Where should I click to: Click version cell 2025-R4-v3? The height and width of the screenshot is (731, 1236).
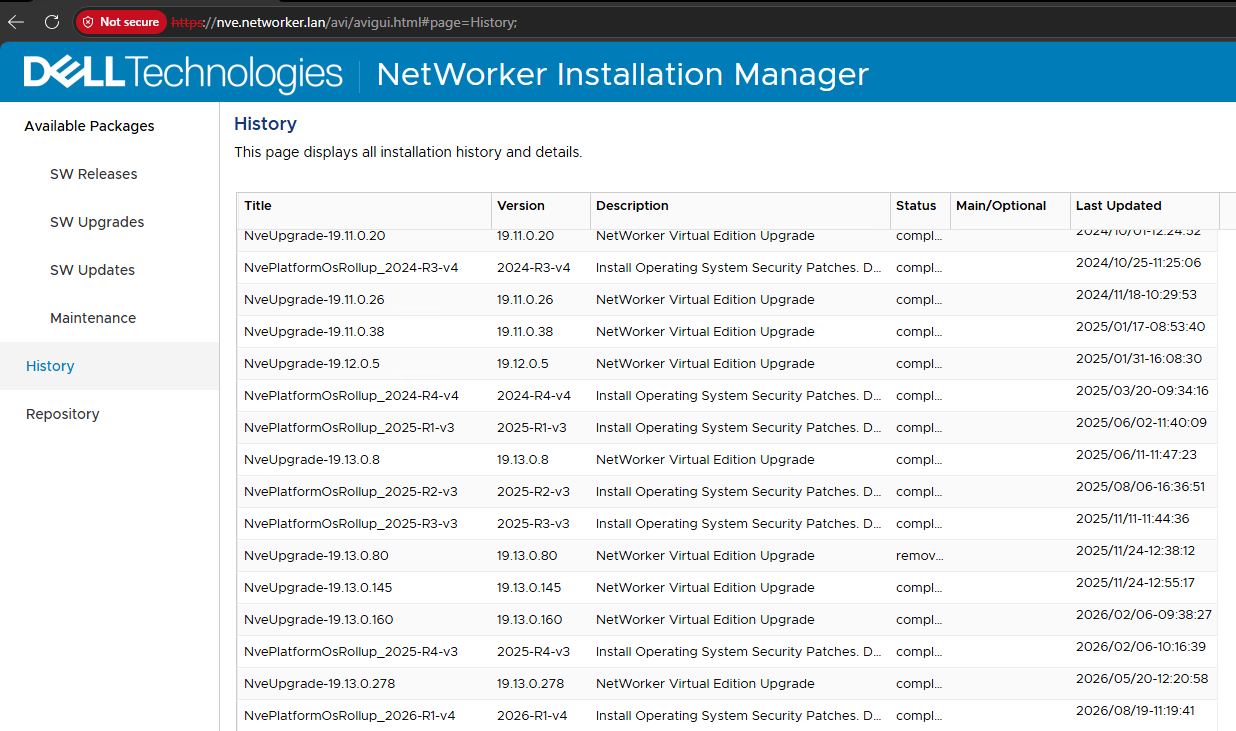coord(533,652)
